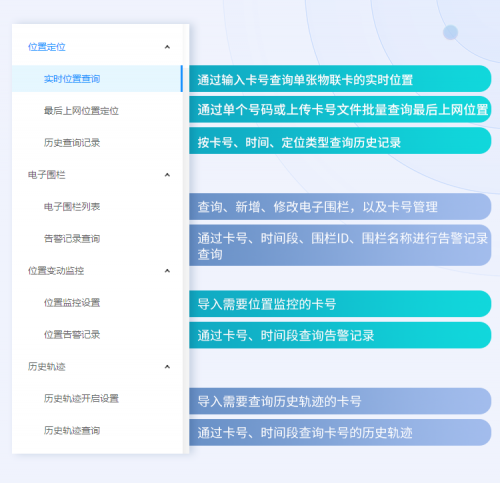Click the 按卡号、时间、定位类型查询历史记录 banner
Image resolution: width=500 pixels, height=483 pixels.
coord(340,141)
